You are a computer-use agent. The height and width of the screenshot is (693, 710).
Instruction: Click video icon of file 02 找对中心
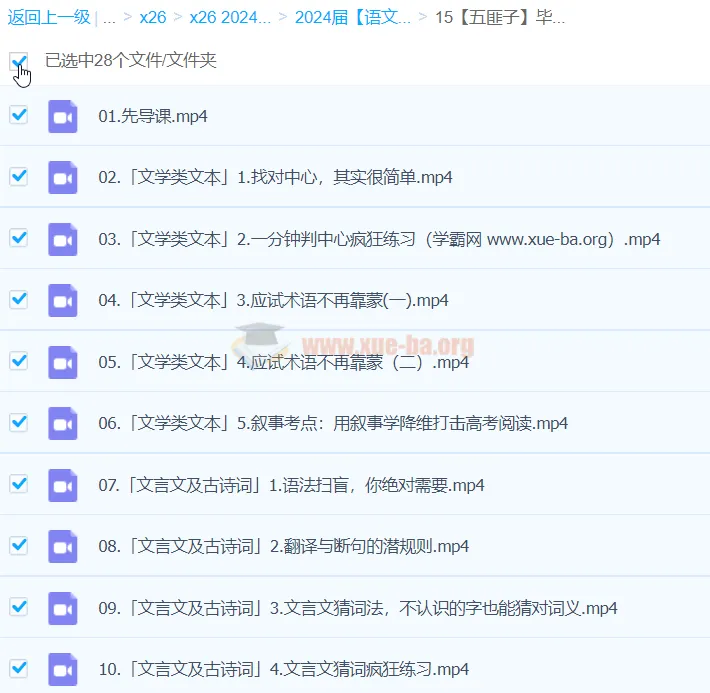click(63, 178)
